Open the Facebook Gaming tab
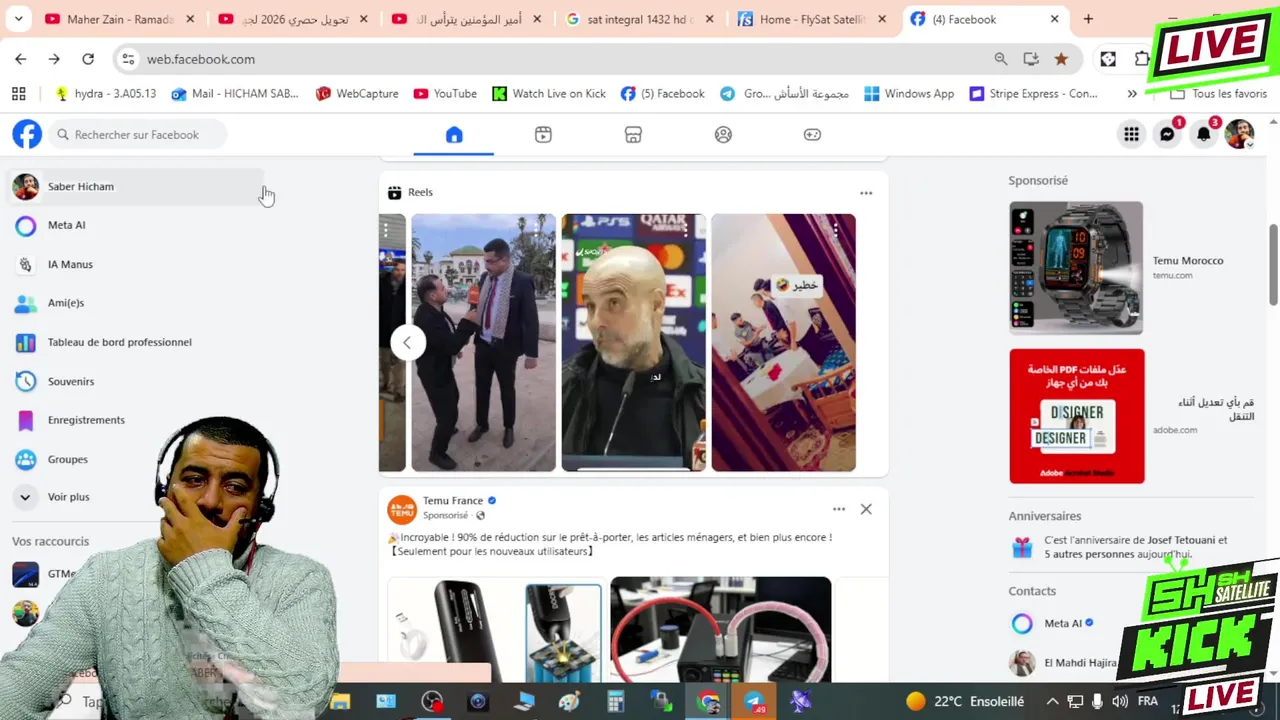1280x720 pixels. click(812, 135)
